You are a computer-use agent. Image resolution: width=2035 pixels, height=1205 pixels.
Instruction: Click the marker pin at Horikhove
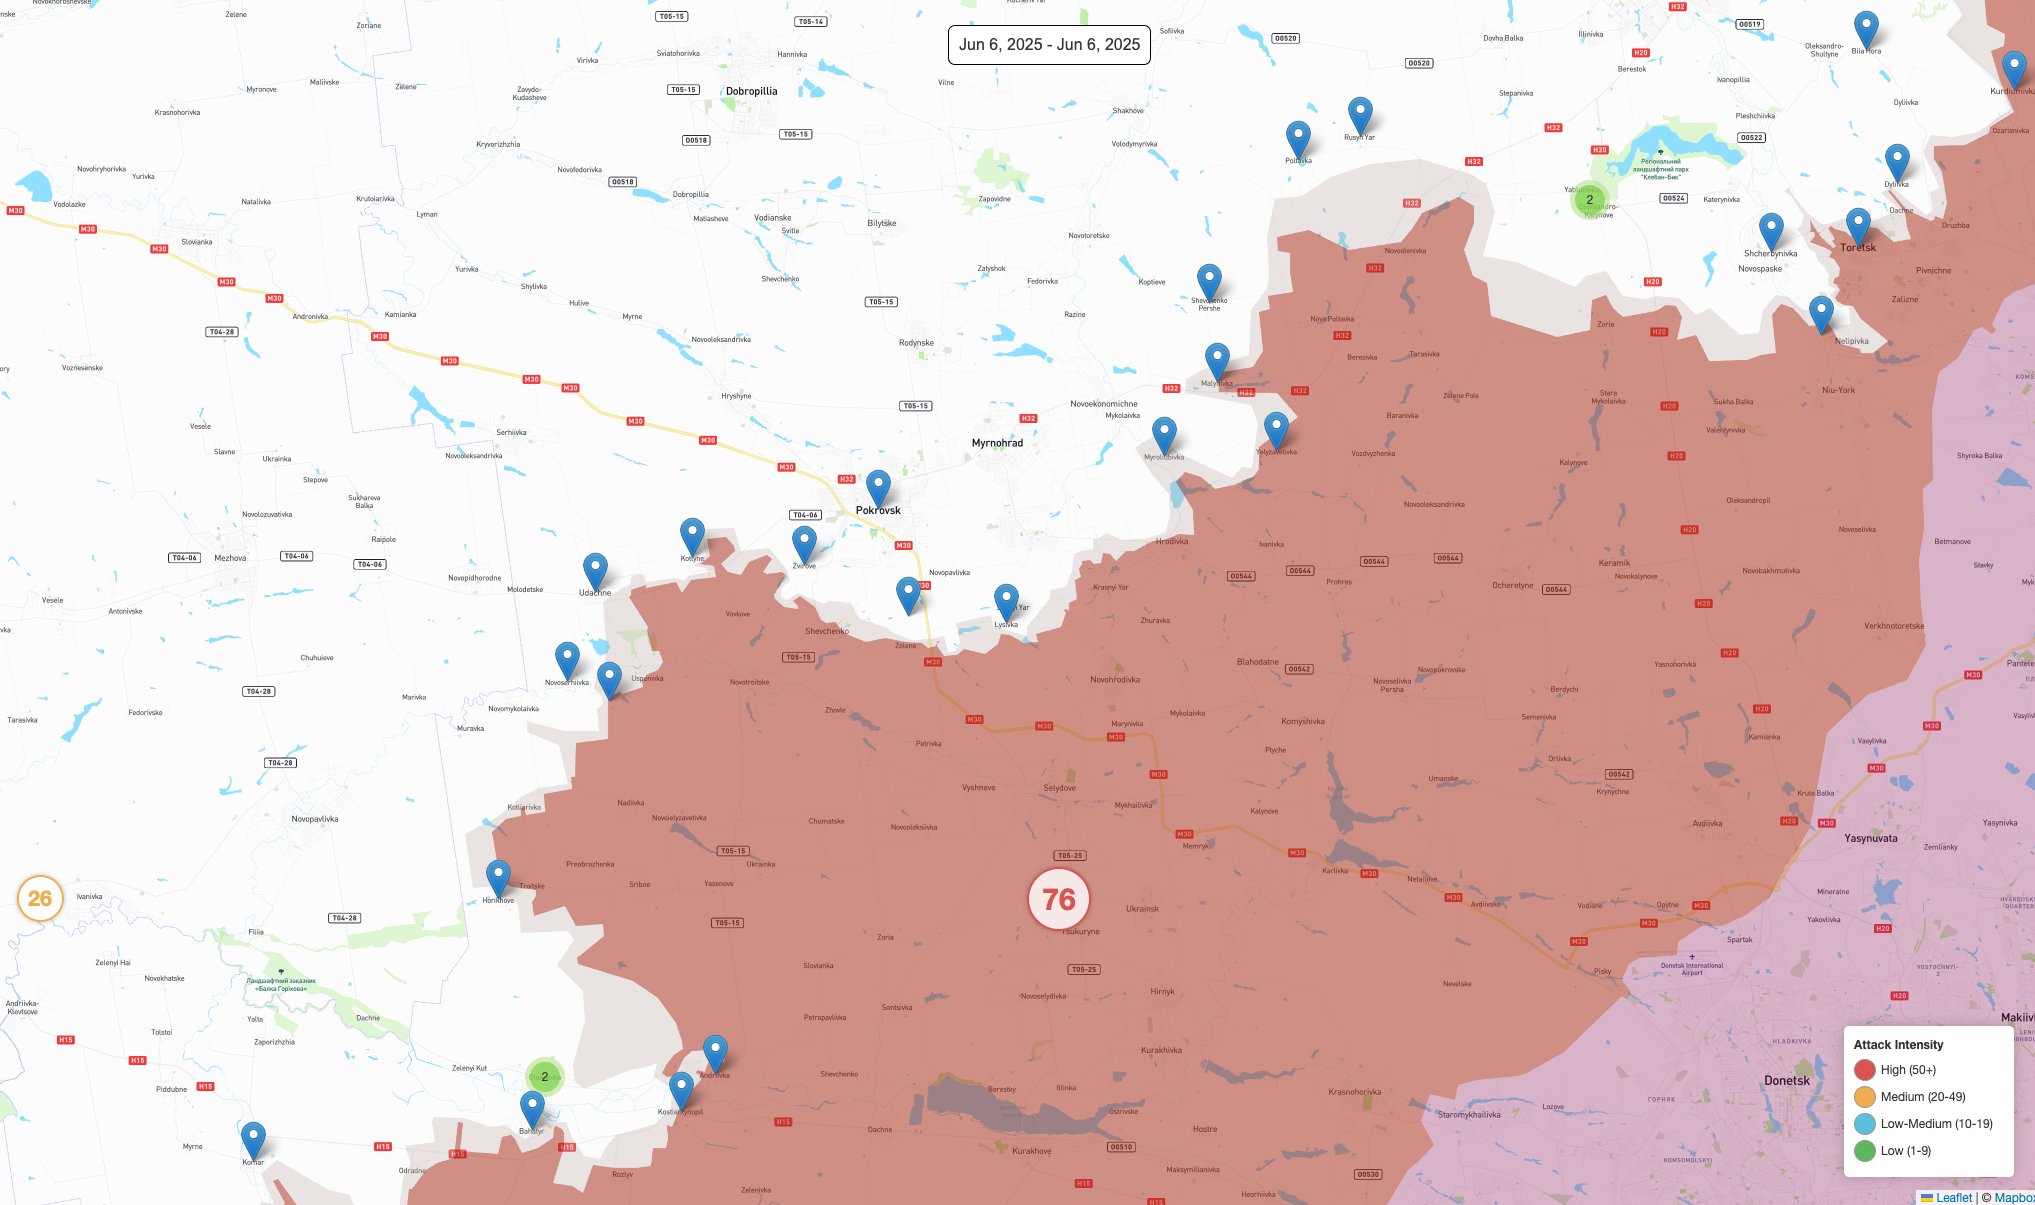[x=498, y=878]
